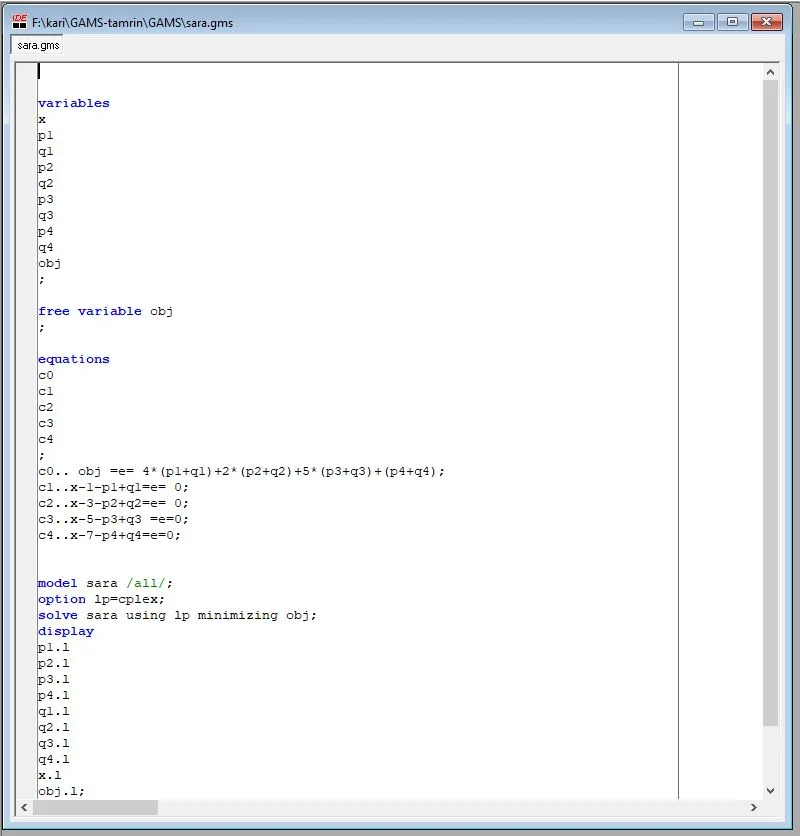Close the sara.gms editor window
This screenshot has width=800, height=836.
[x=767, y=21]
